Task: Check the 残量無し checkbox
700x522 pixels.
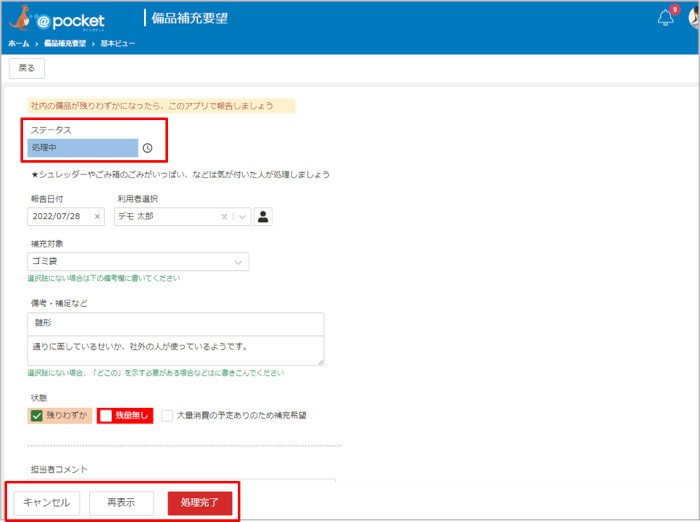Action: 106,416
